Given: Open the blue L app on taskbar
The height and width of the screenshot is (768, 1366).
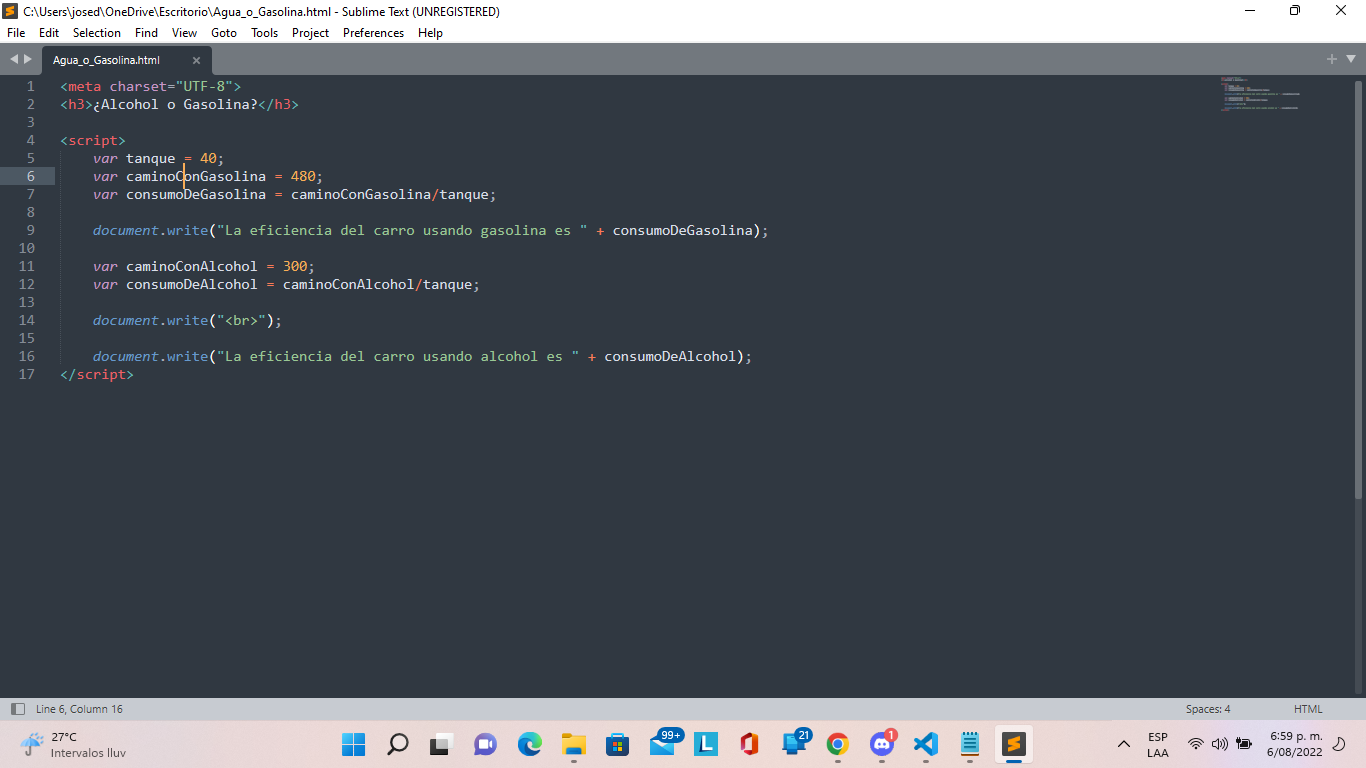Looking at the screenshot, I should click(x=706, y=744).
